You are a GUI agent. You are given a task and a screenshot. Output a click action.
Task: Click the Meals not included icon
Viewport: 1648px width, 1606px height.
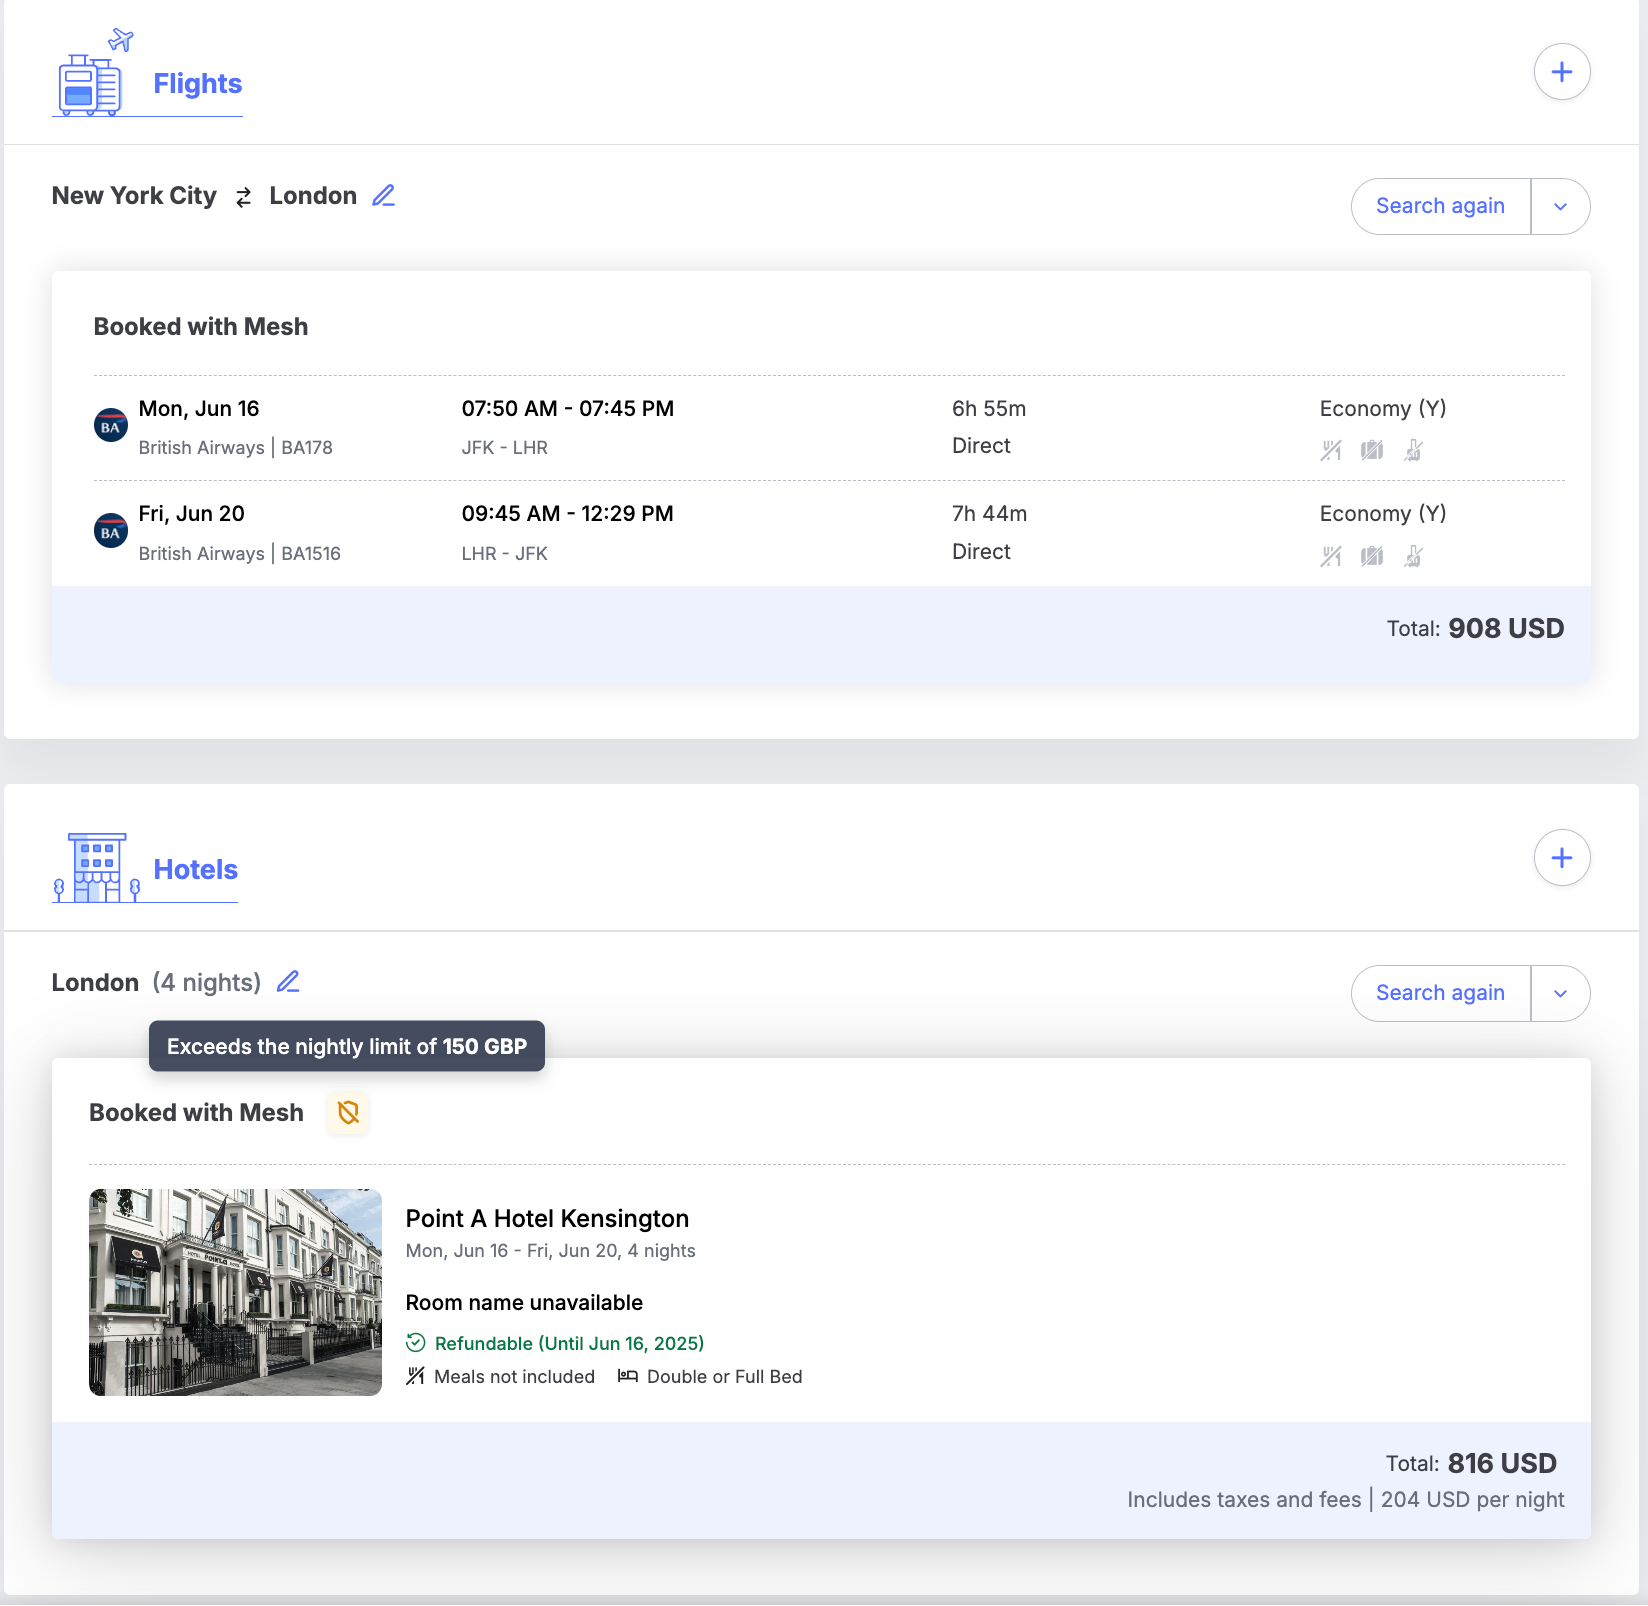pyautogui.click(x=416, y=1377)
